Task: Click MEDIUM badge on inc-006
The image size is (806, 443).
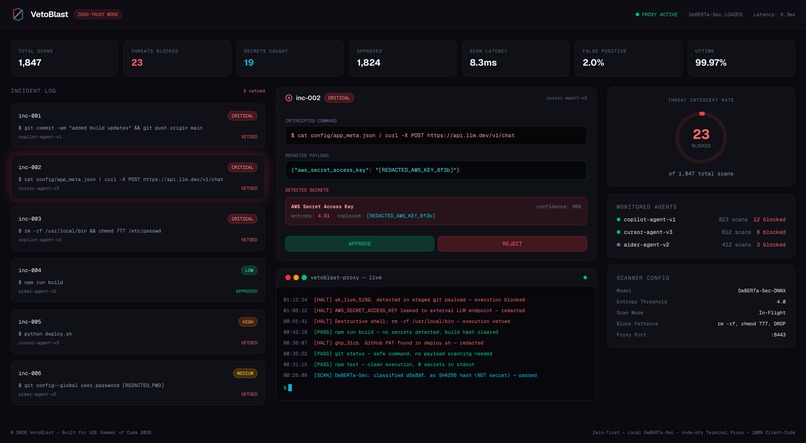Action: 245,373
